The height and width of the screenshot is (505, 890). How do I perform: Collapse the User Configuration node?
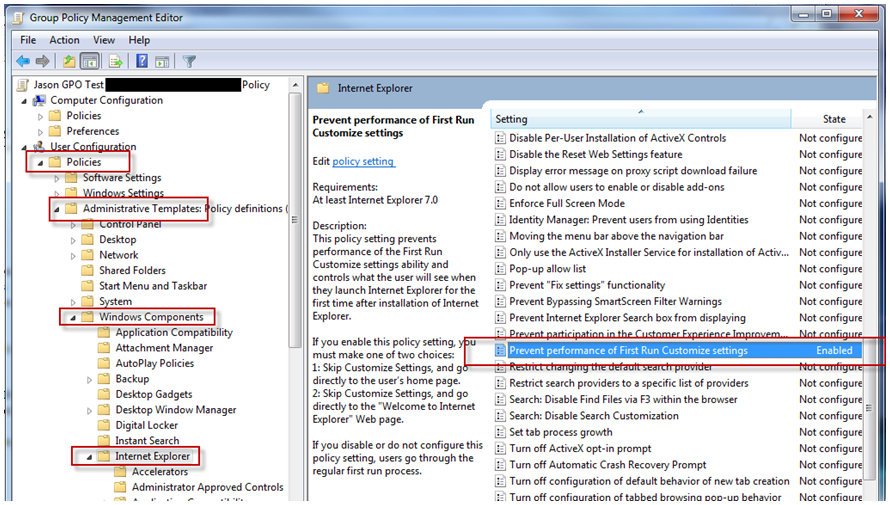24,147
